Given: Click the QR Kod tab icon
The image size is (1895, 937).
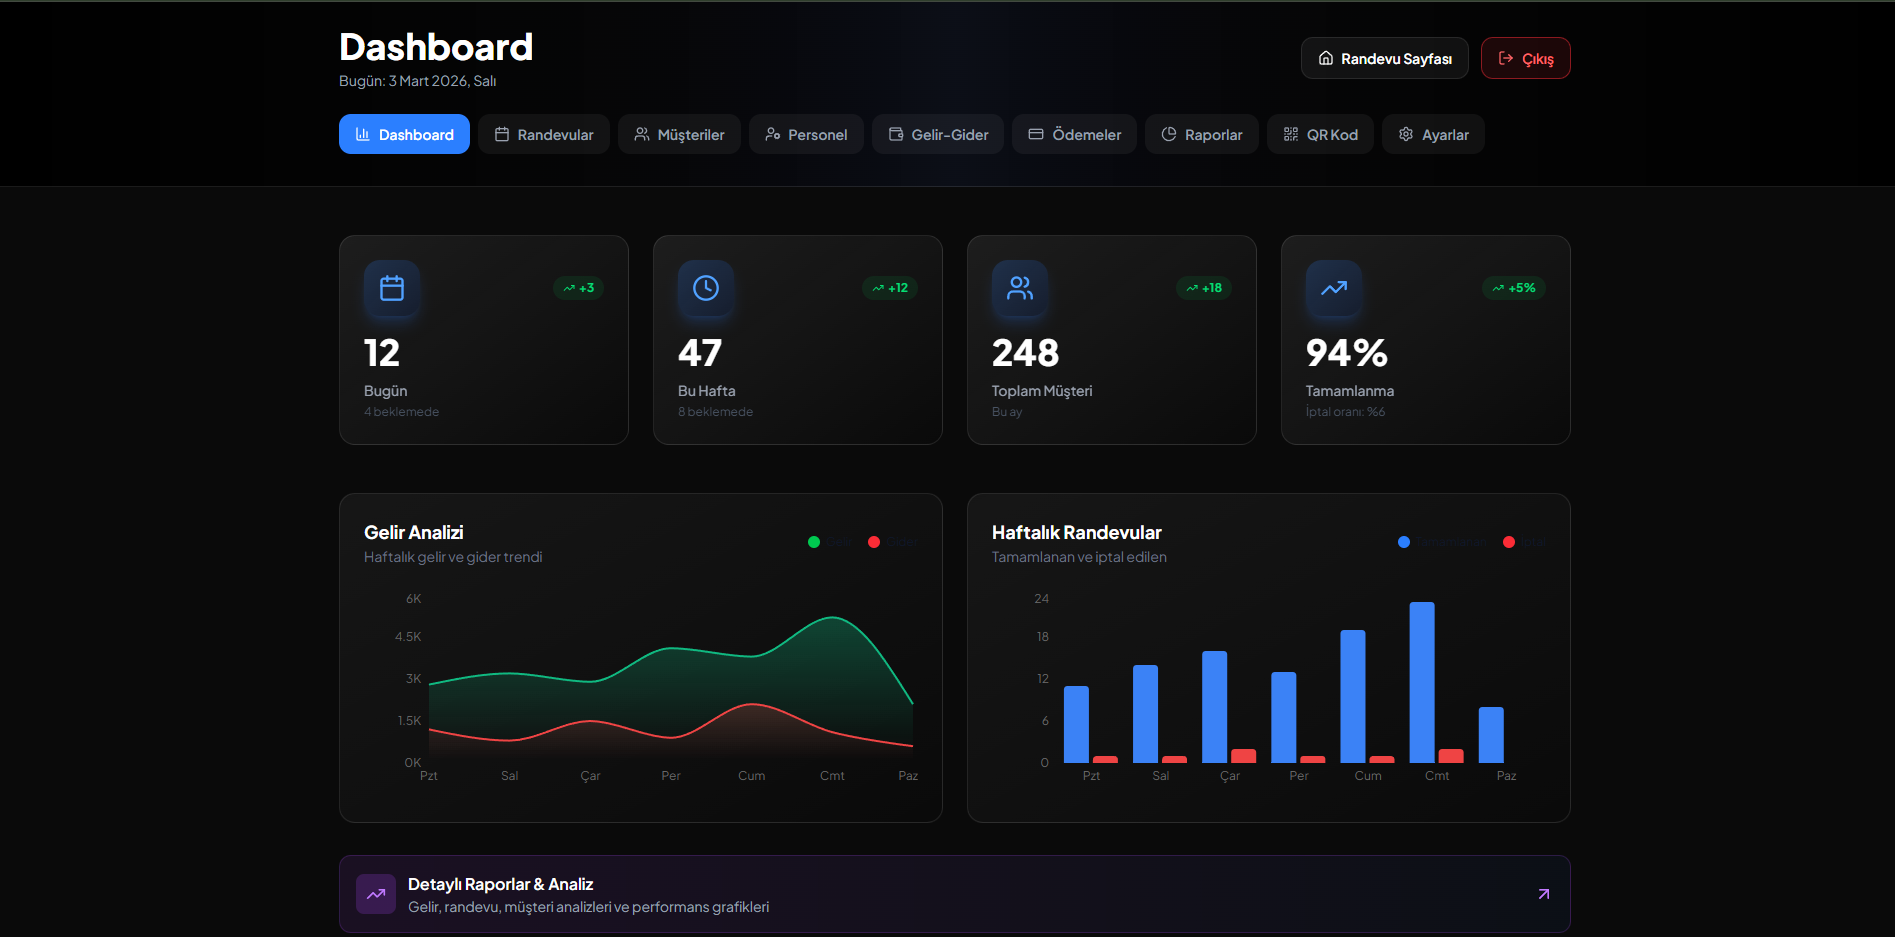Looking at the screenshot, I should pos(1291,134).
